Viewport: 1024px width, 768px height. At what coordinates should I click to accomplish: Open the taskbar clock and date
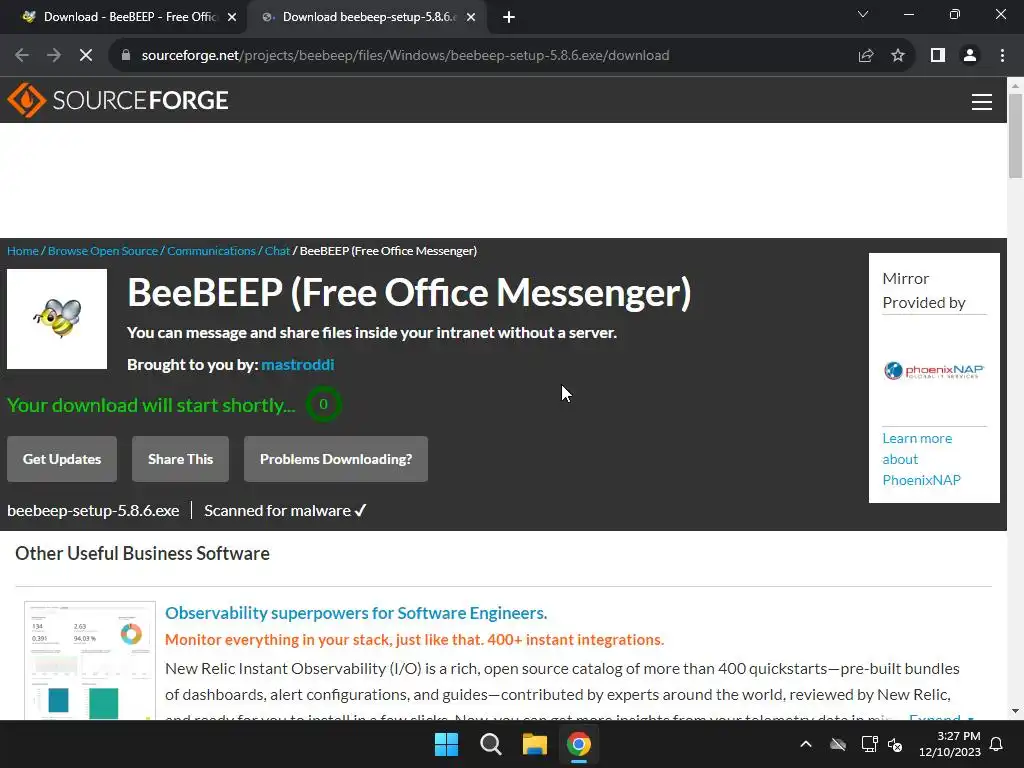pos(950,744)
